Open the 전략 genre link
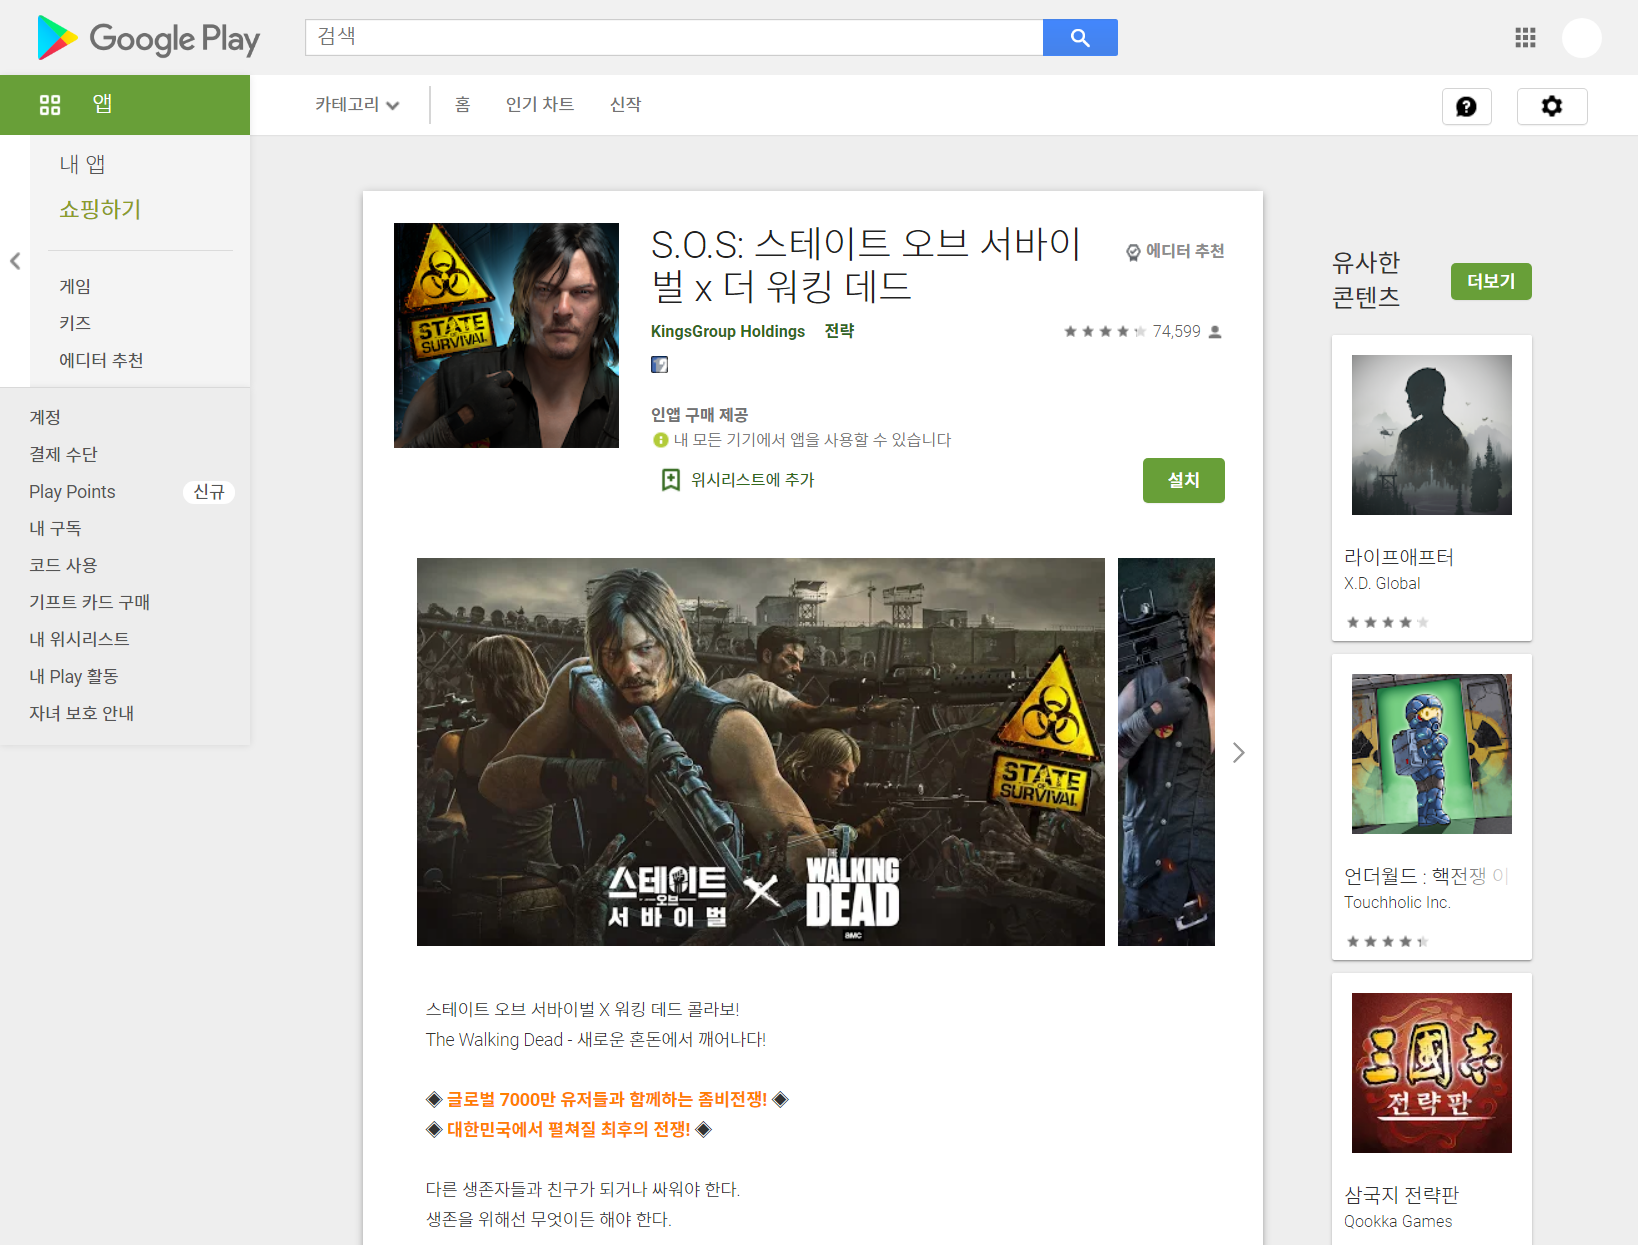Image resolution: width=1638 pixels, height=1245 pixels. pyautogui.click(x=839, y=331)
